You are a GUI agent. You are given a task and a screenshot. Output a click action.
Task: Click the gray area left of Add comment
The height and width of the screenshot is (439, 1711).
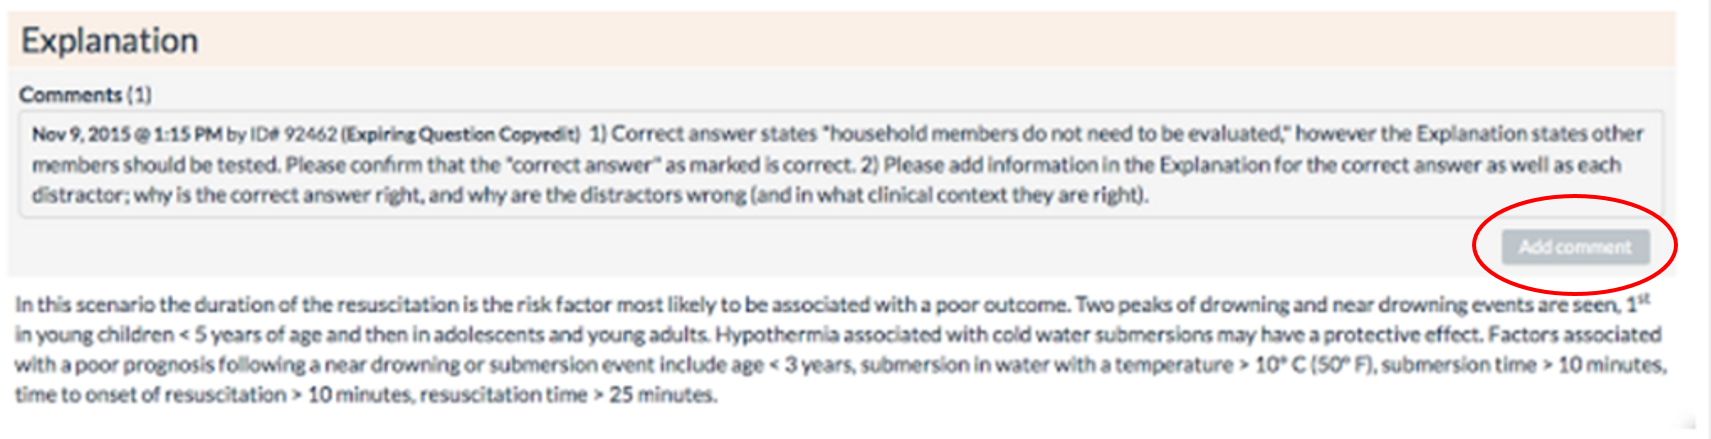[x=750, y=247]
